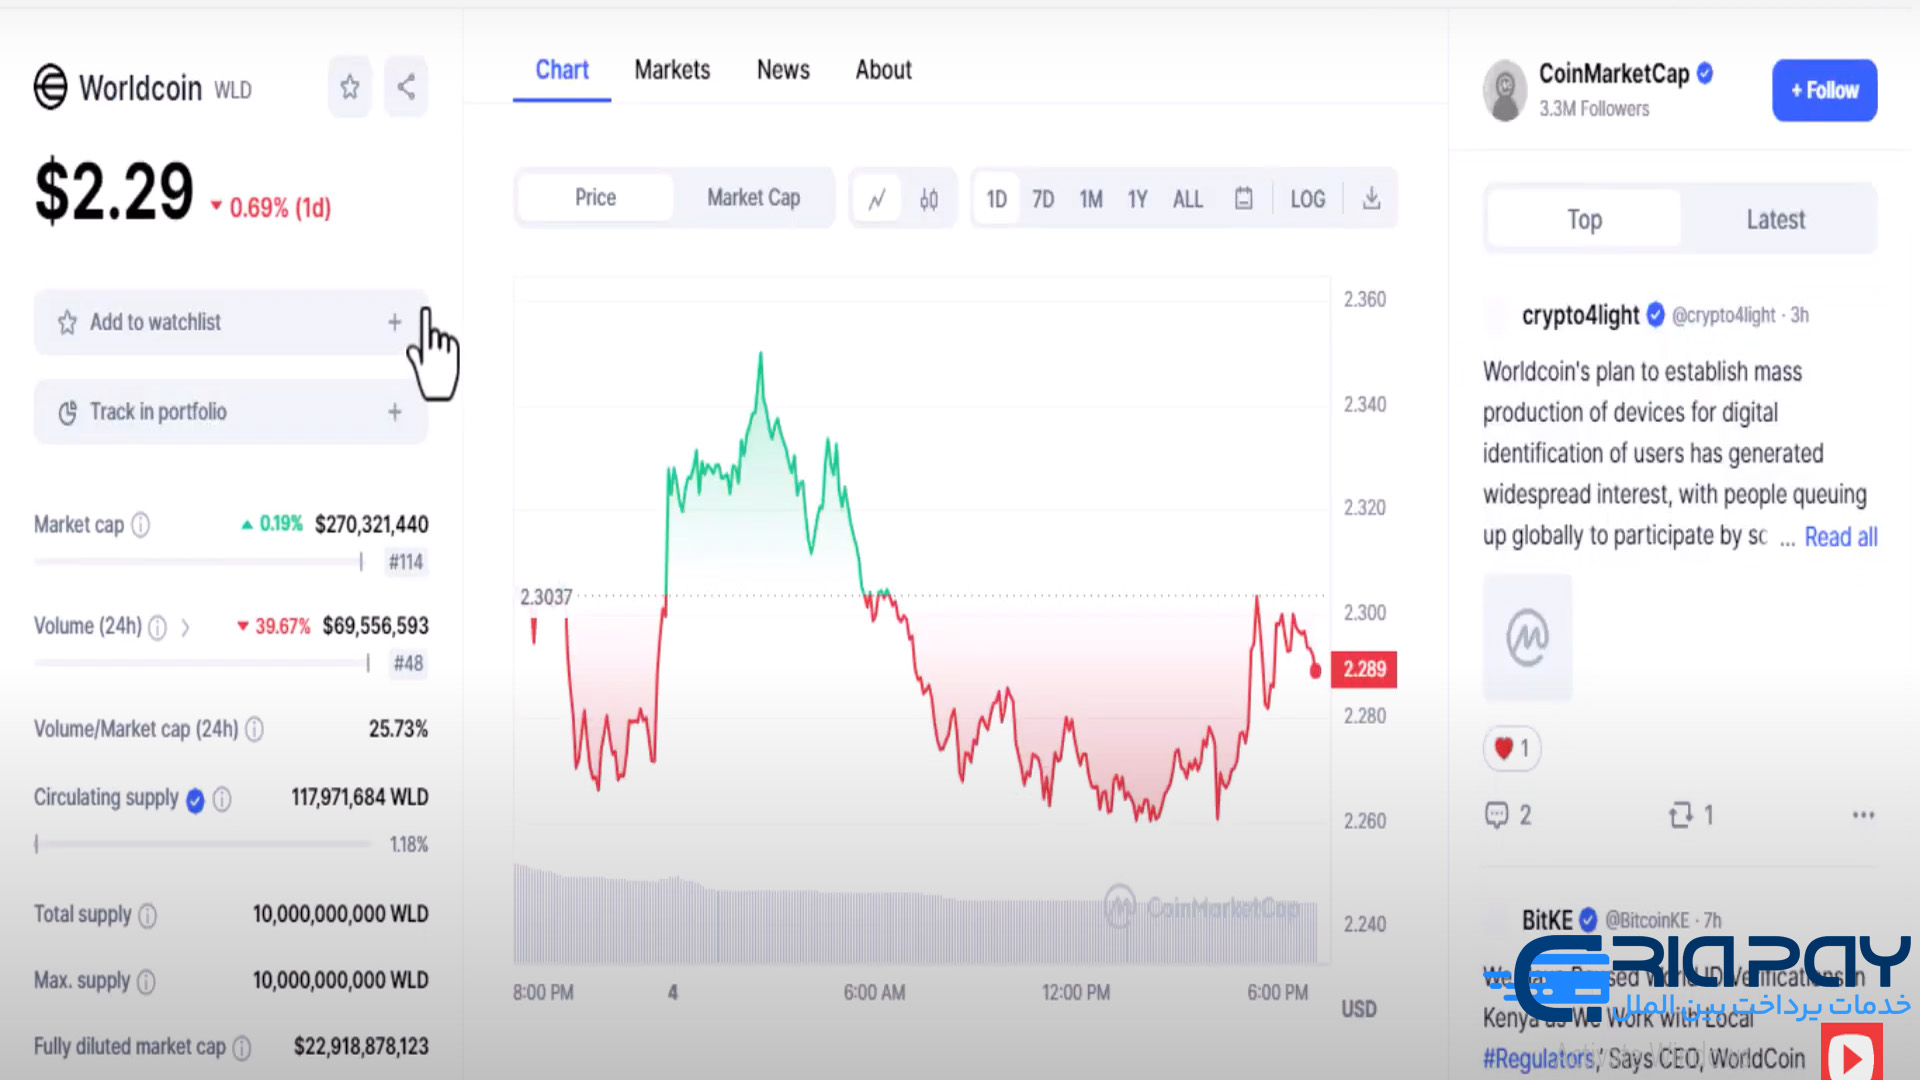Switch to the Chart tab
The height and width of the screenshot is (1080, 1920).
[562, 70]
